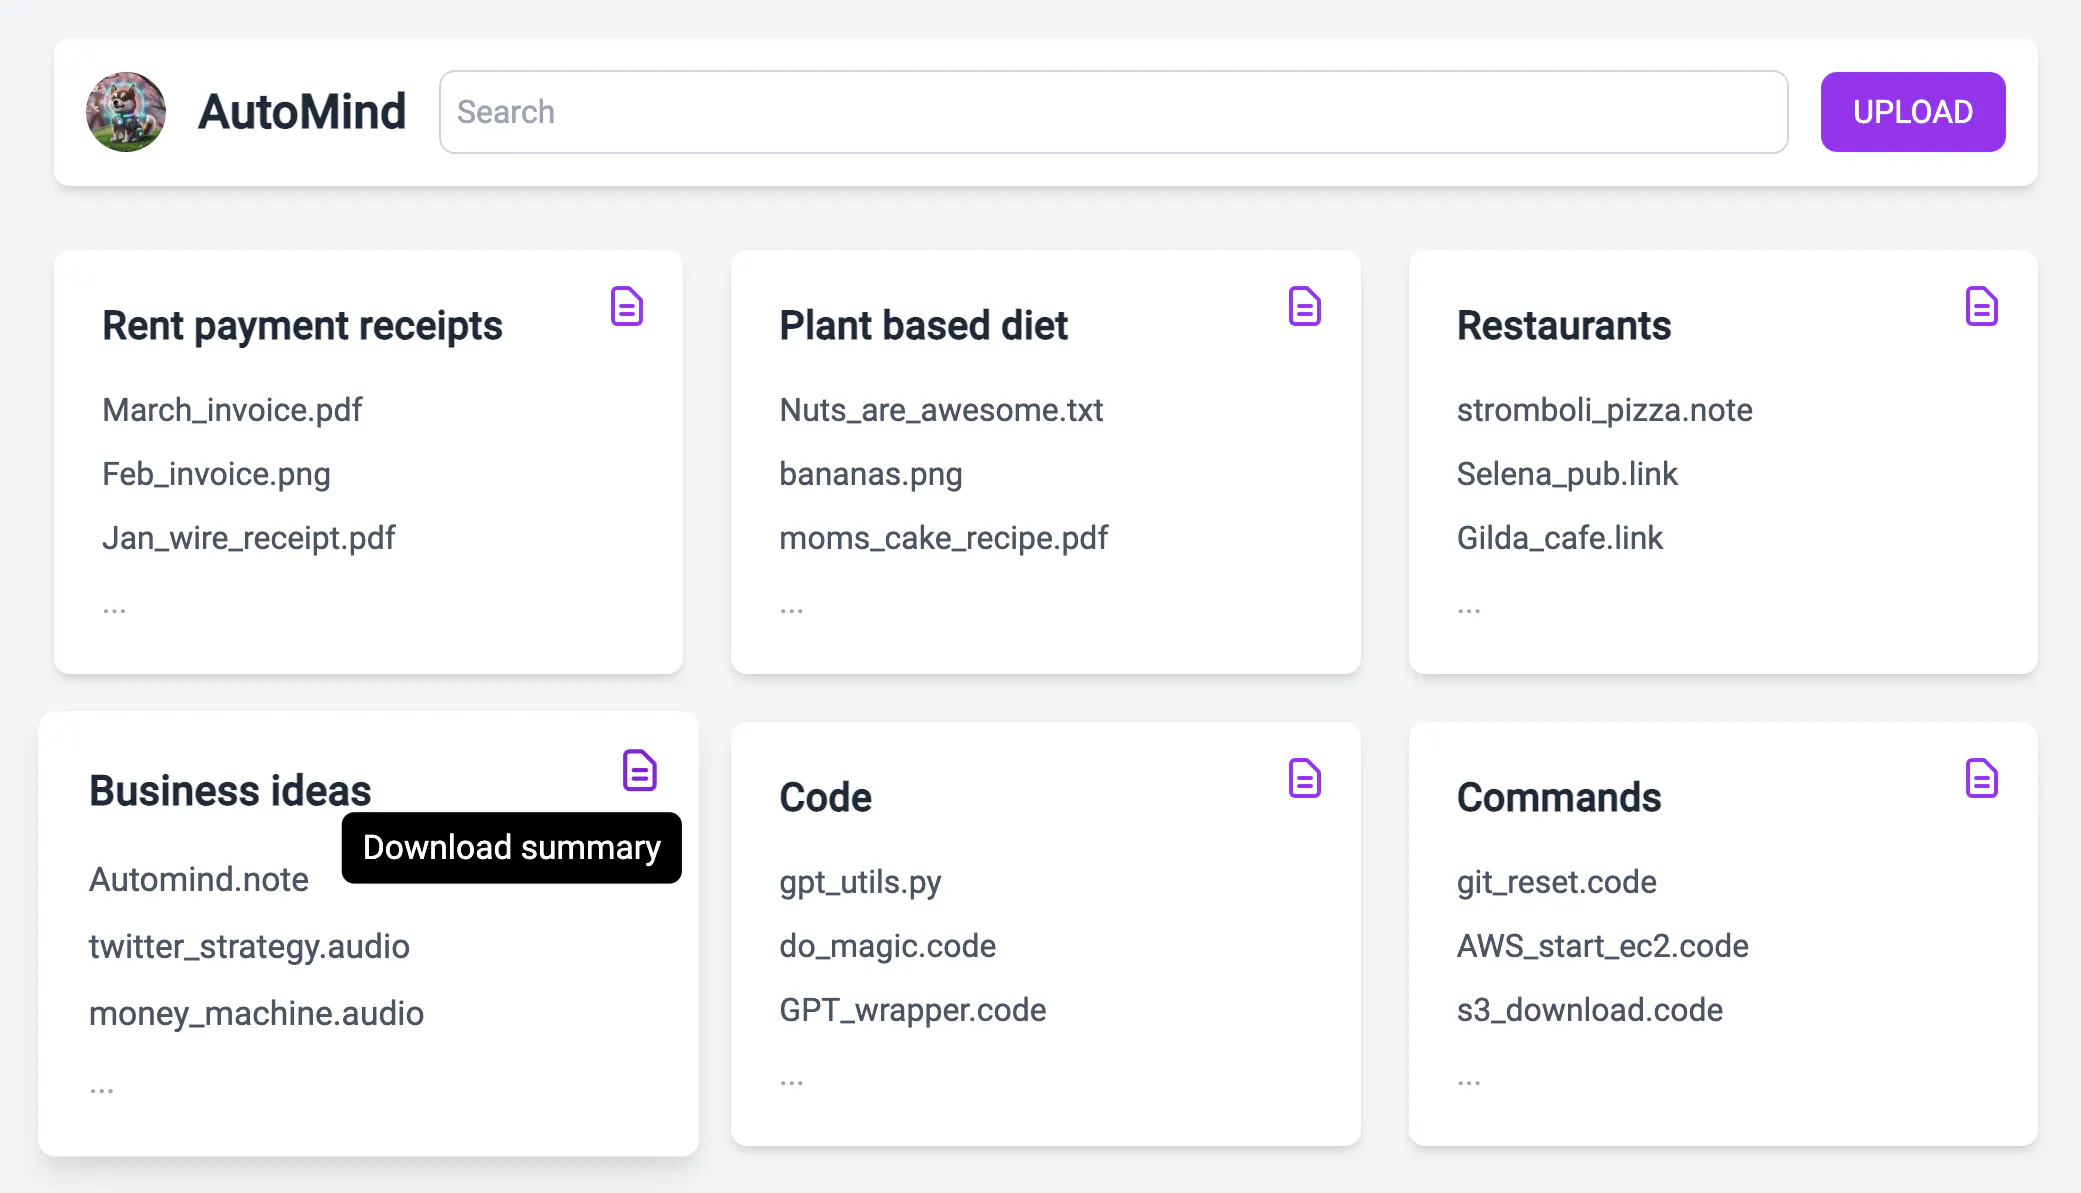
Task: Open Feb_invoice.png file
Action: pos(216,474)
